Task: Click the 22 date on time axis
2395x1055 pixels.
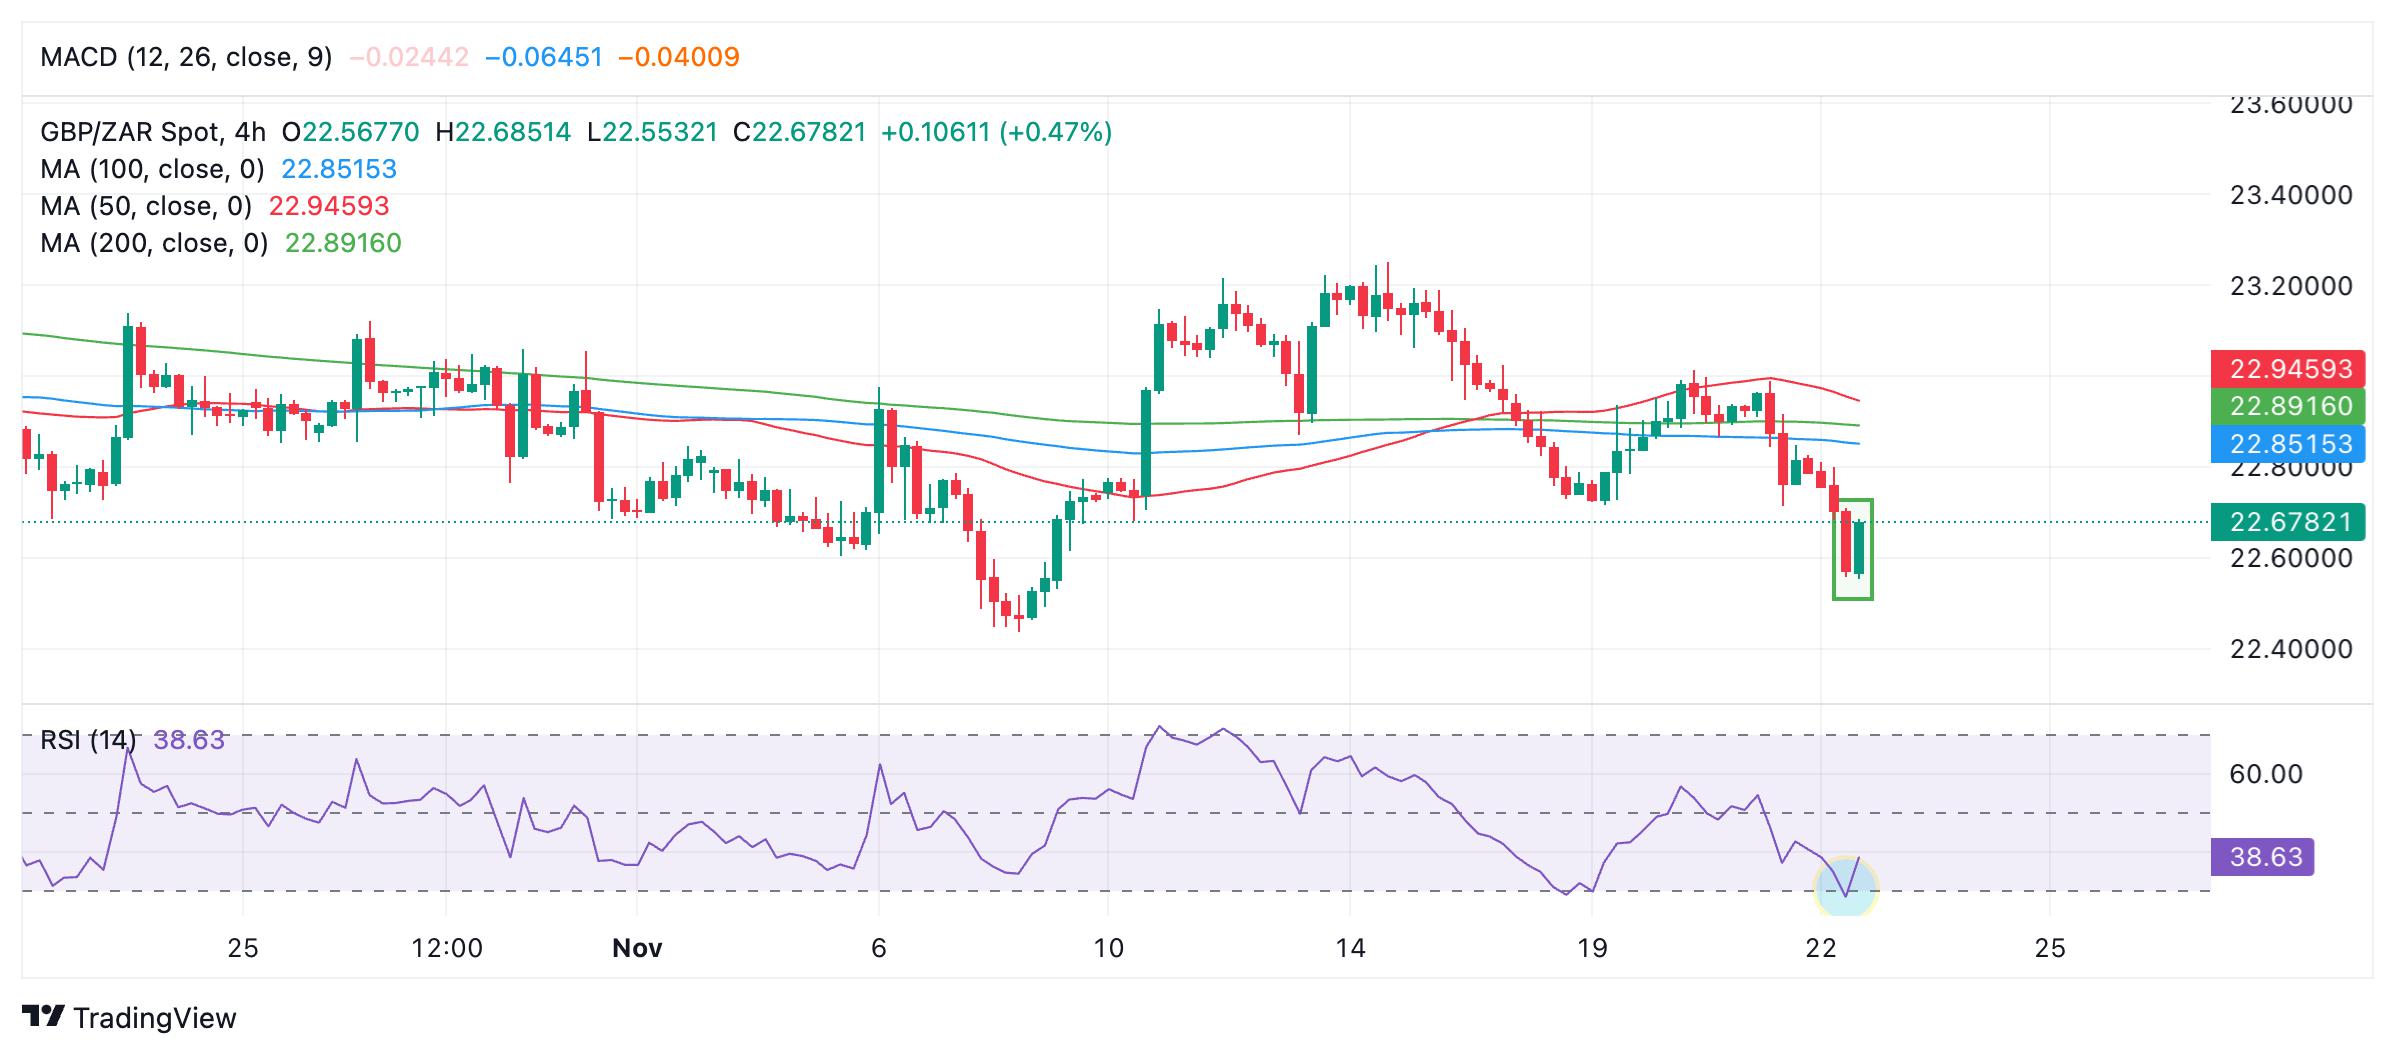Action: [x=1821, y=948]
